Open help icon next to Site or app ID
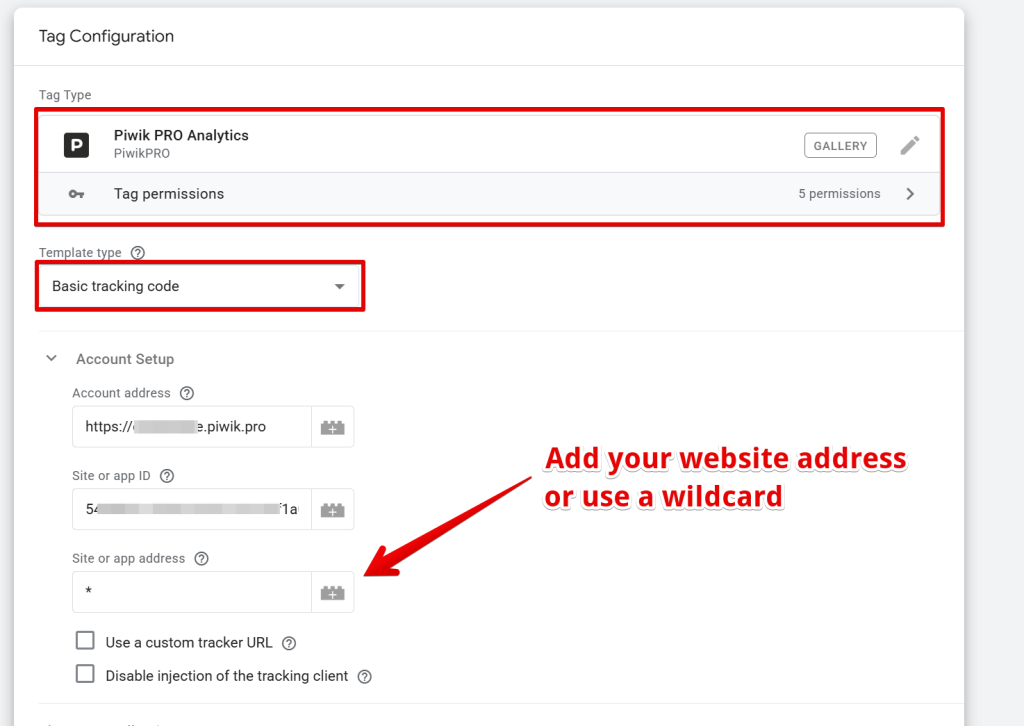The image size is (1024, 726). click(167, 476)
